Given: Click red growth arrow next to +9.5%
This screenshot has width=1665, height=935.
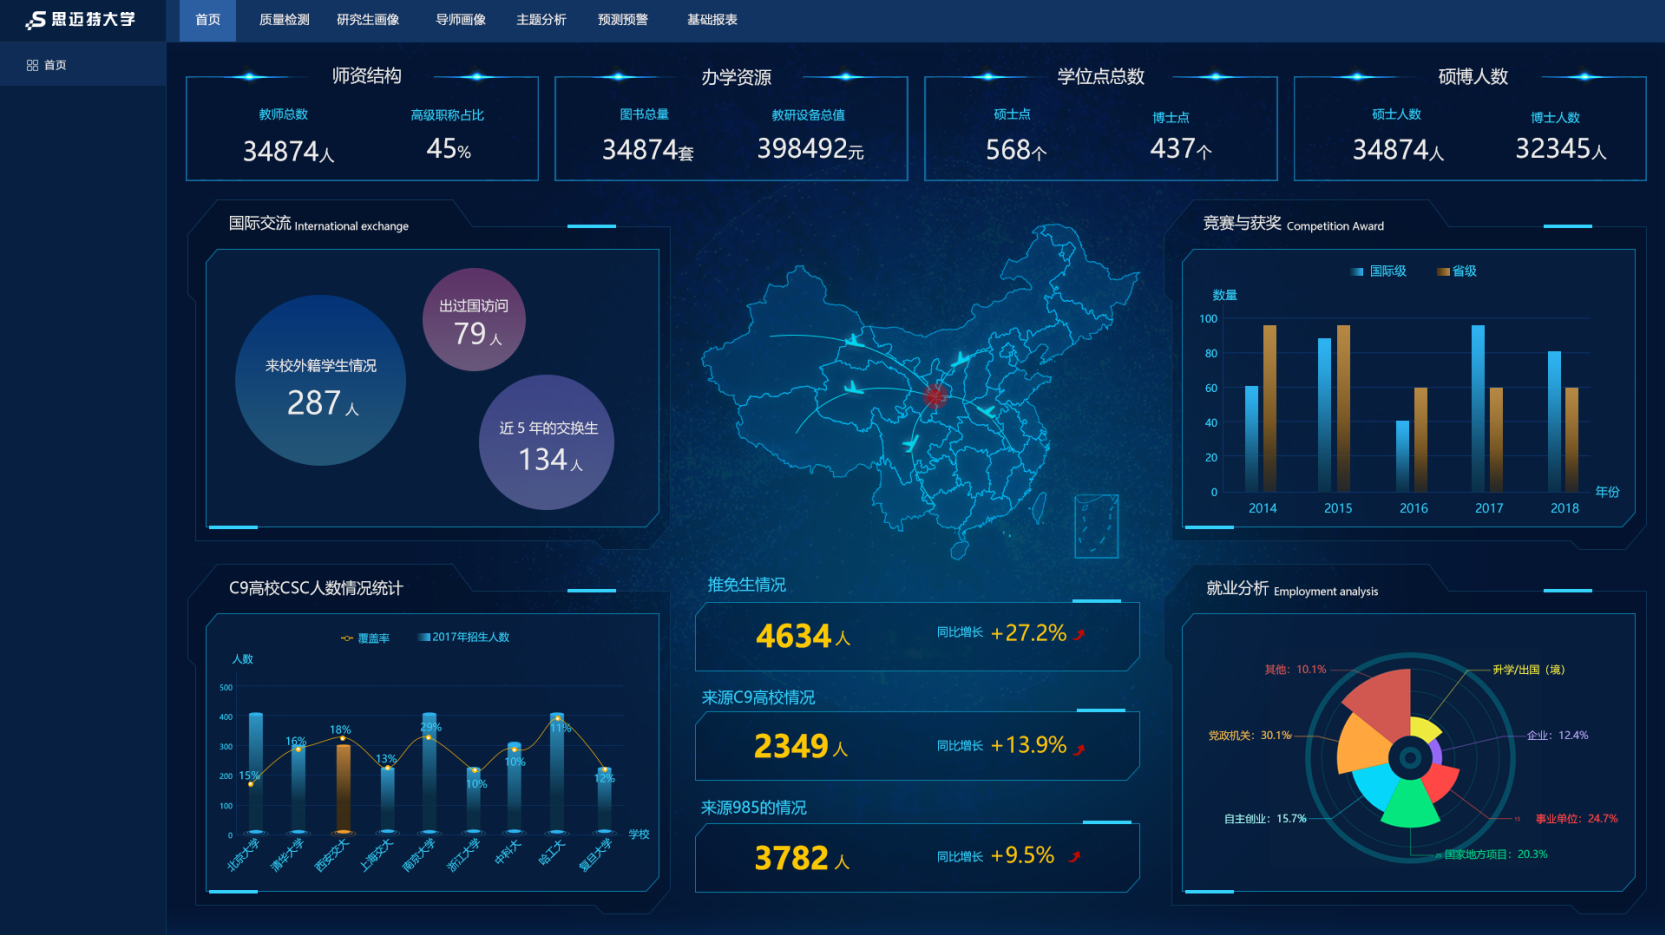Looking at the screenshot, I should pyautogui.click(x=1074, y=857).
